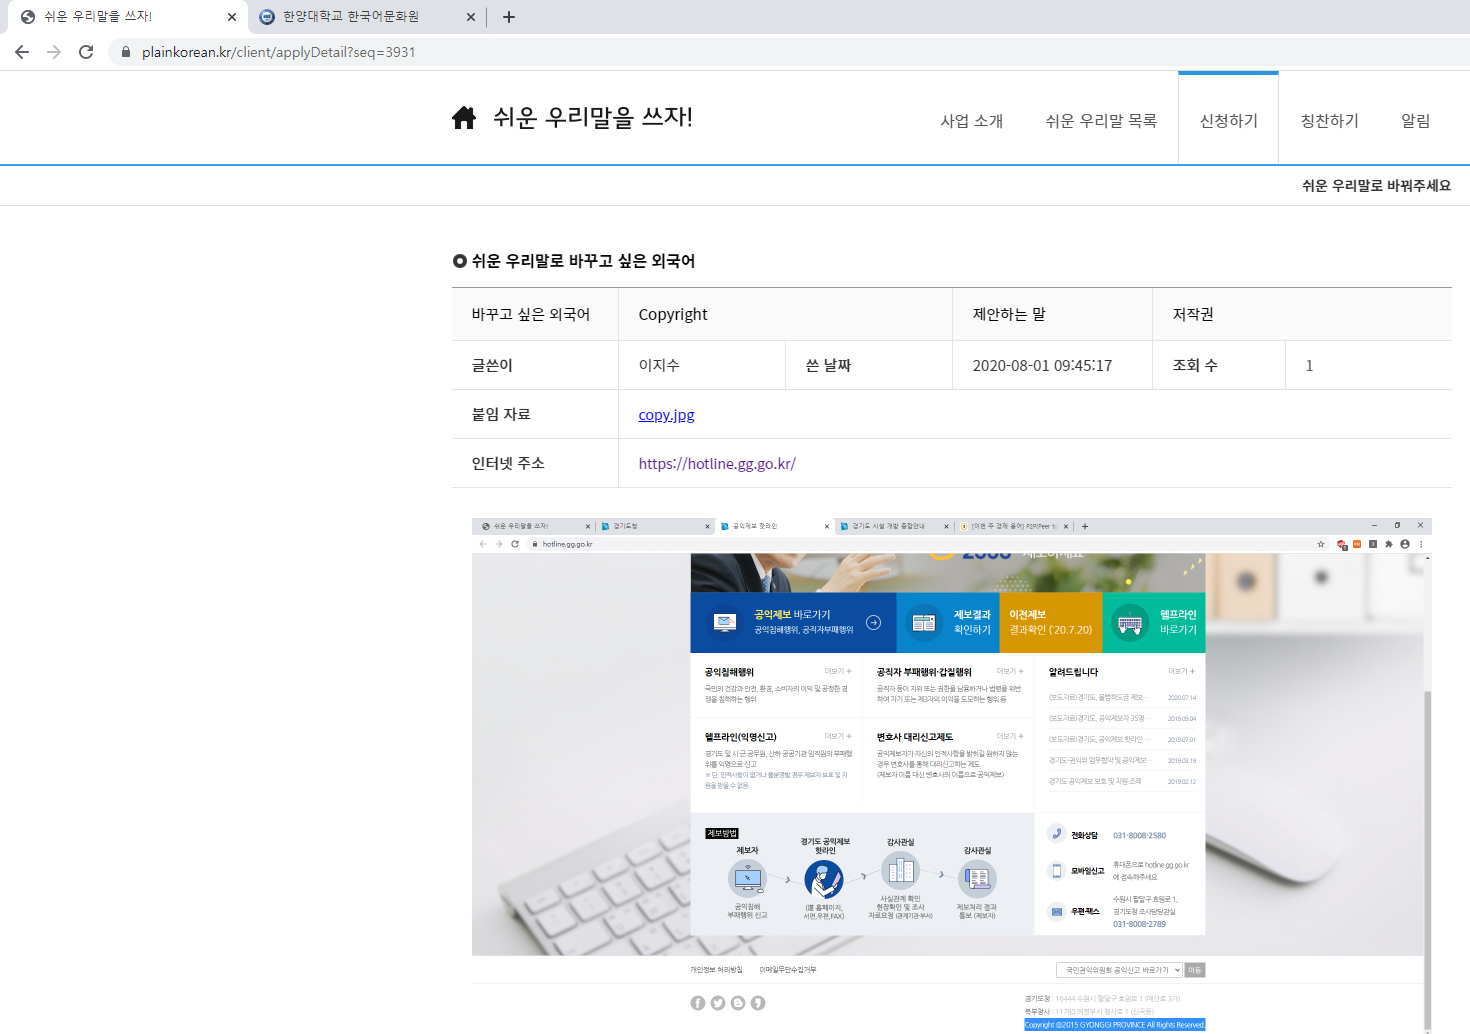Open the 알림 menu
Viewport: 1470px width, 1034px height.
pos(1415,121)
